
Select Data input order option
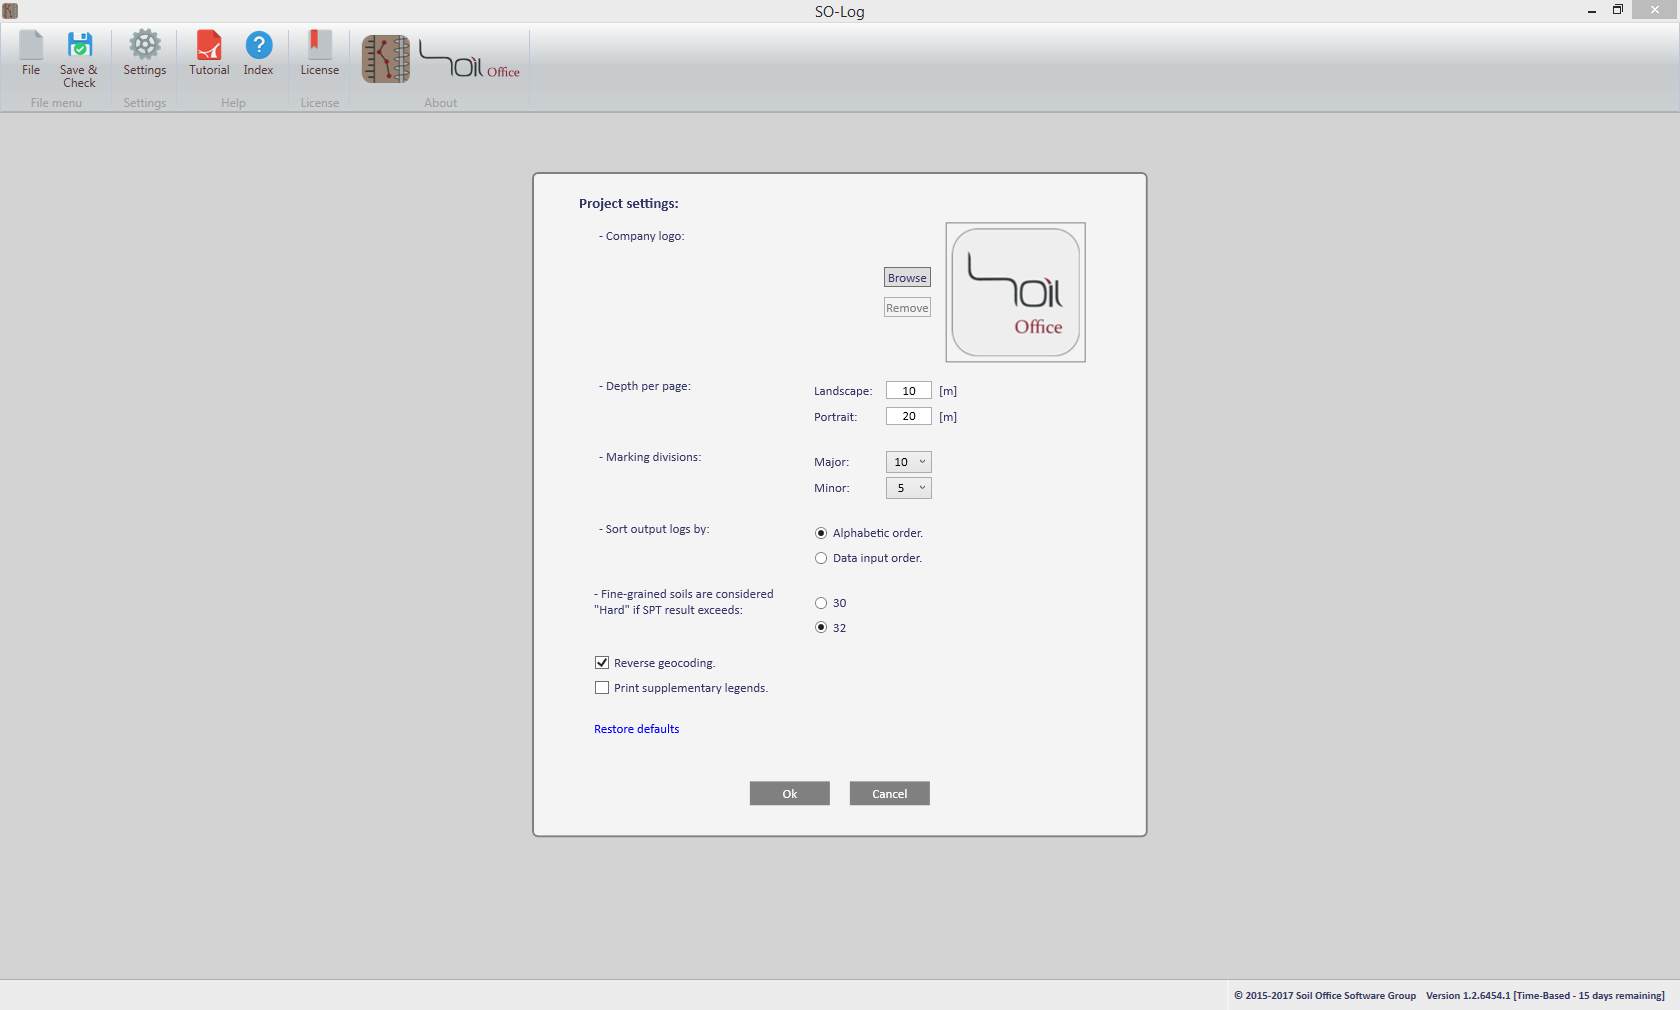[821, 558]
